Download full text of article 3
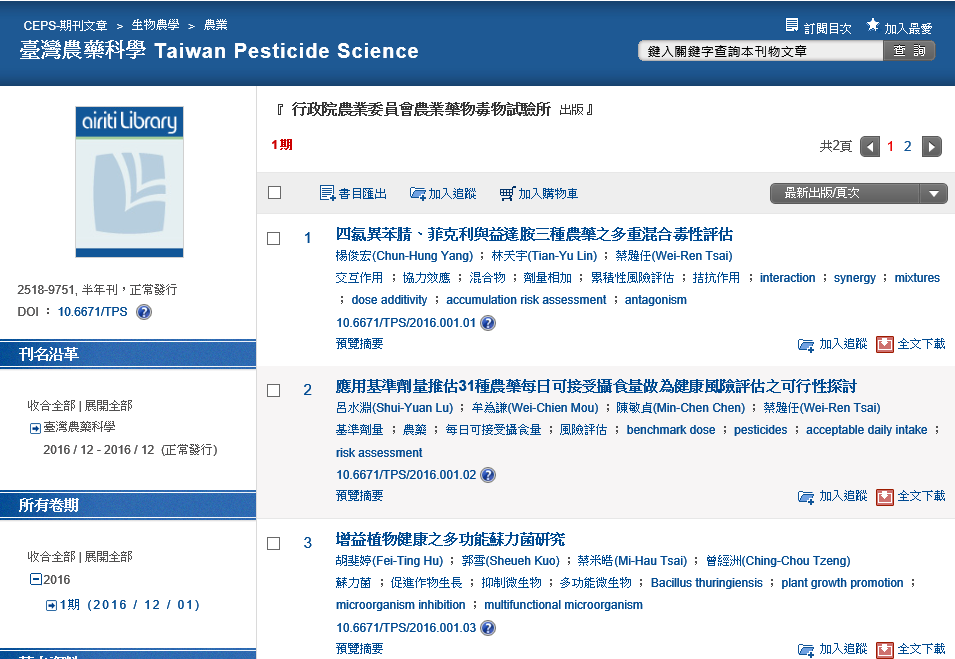This screenshot has height=659, width=955. pos(884,650)
